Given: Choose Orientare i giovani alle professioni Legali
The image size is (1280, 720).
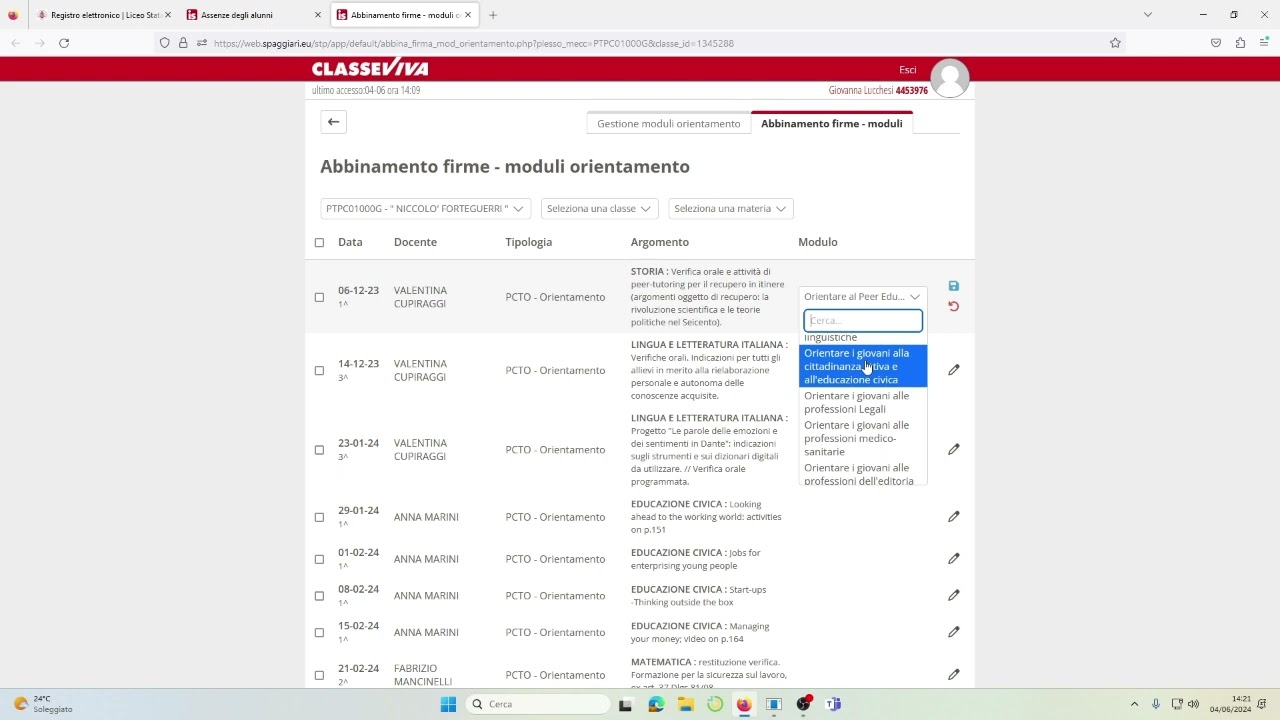Looking at the screenshot, I should (x=862, y=402).
